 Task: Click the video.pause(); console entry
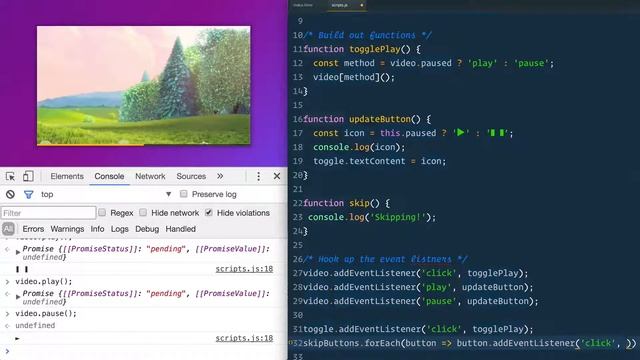click(46, 313)
